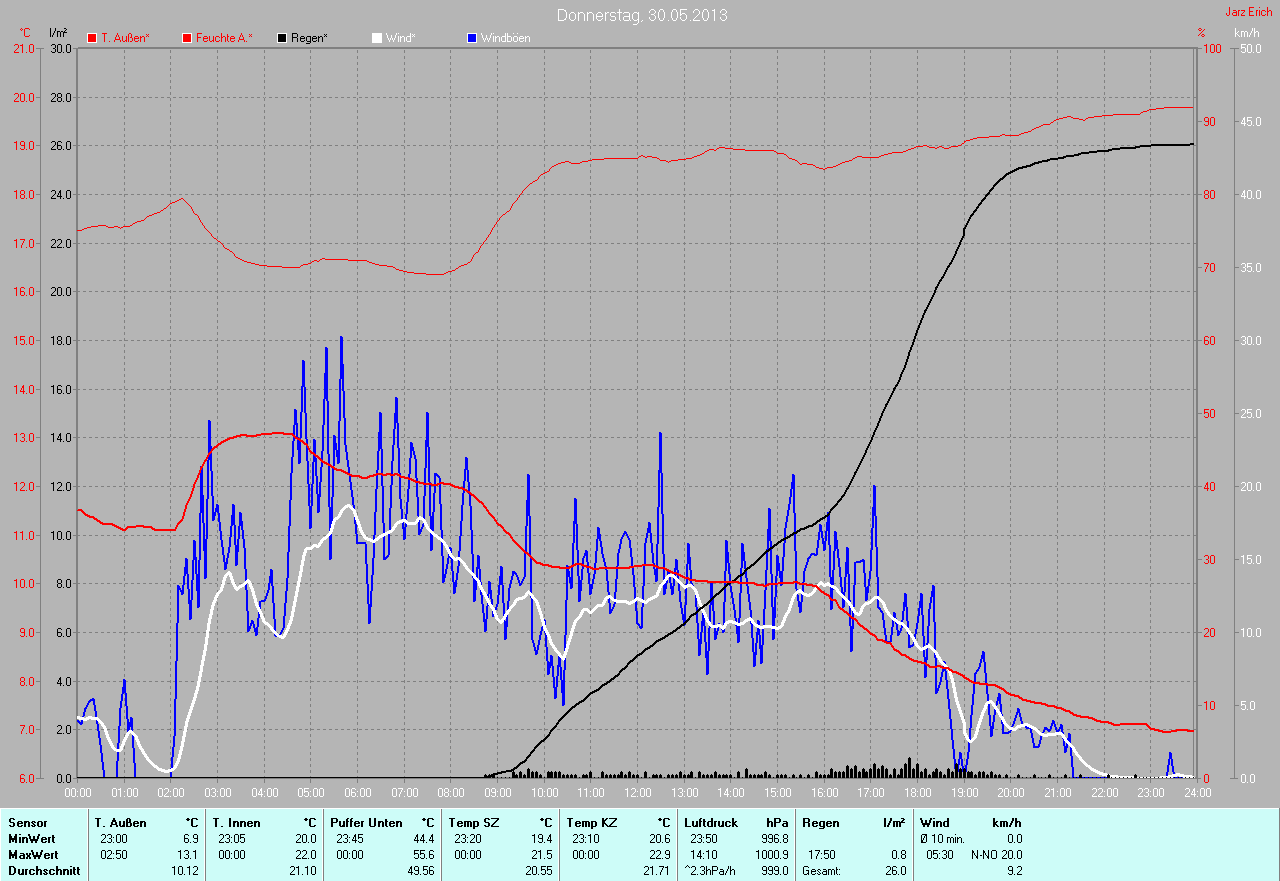Click the 'Luftdruck' column header

[x=710, y=823]
